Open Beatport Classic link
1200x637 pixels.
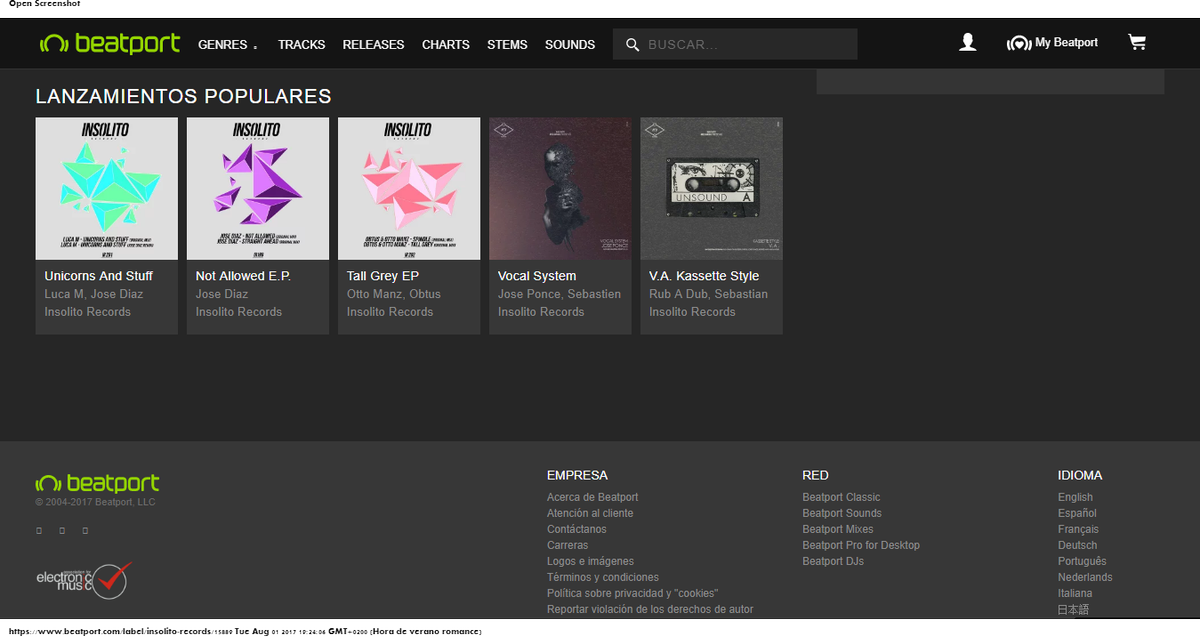[x=841, y=497]
